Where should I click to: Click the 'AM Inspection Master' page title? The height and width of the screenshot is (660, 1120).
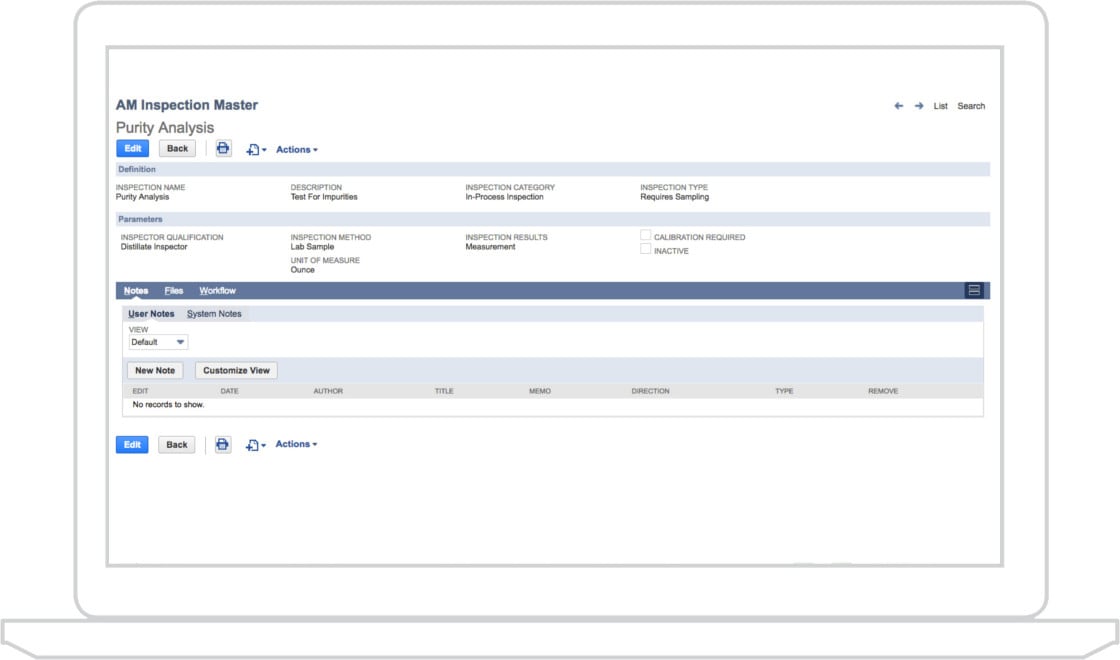(186, 105)
